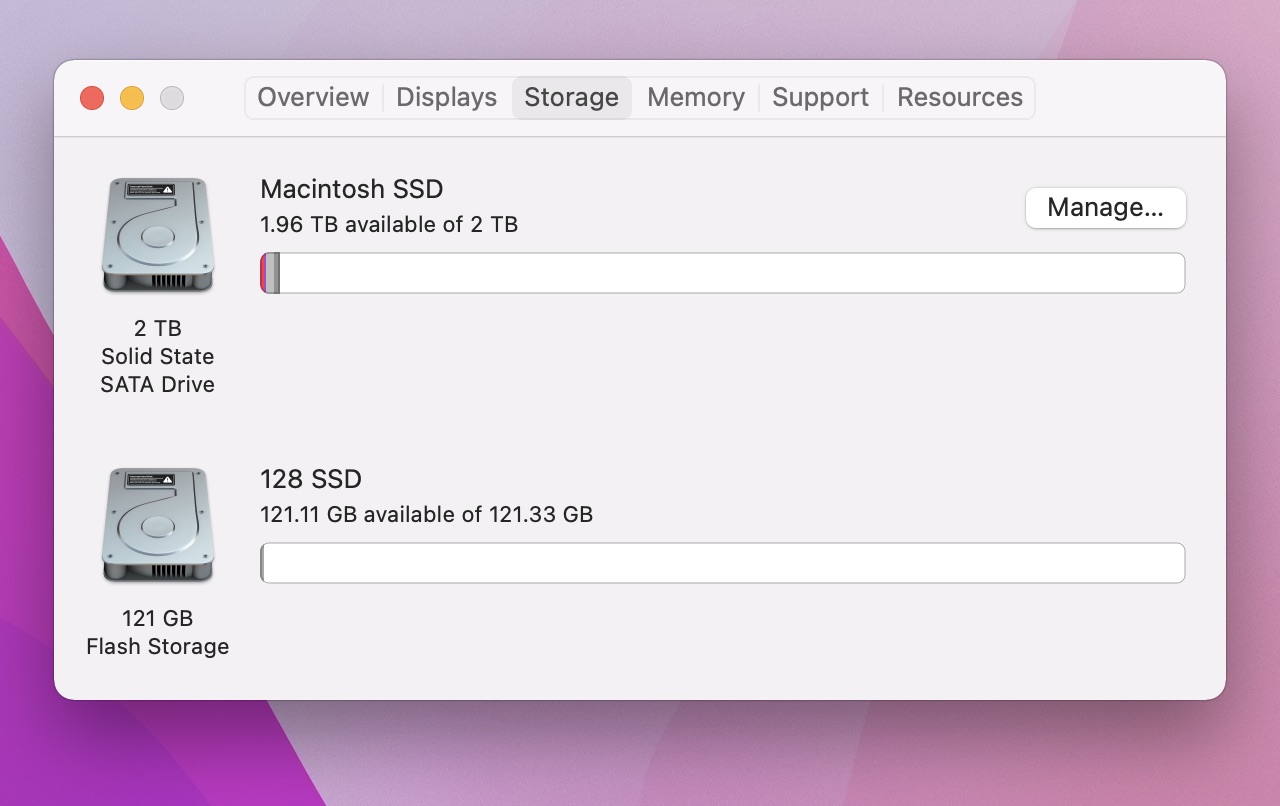The height and width of the screenshot is (806, 1280).
Task: Click the yellow minimize window button
Action: click(132, 98)
